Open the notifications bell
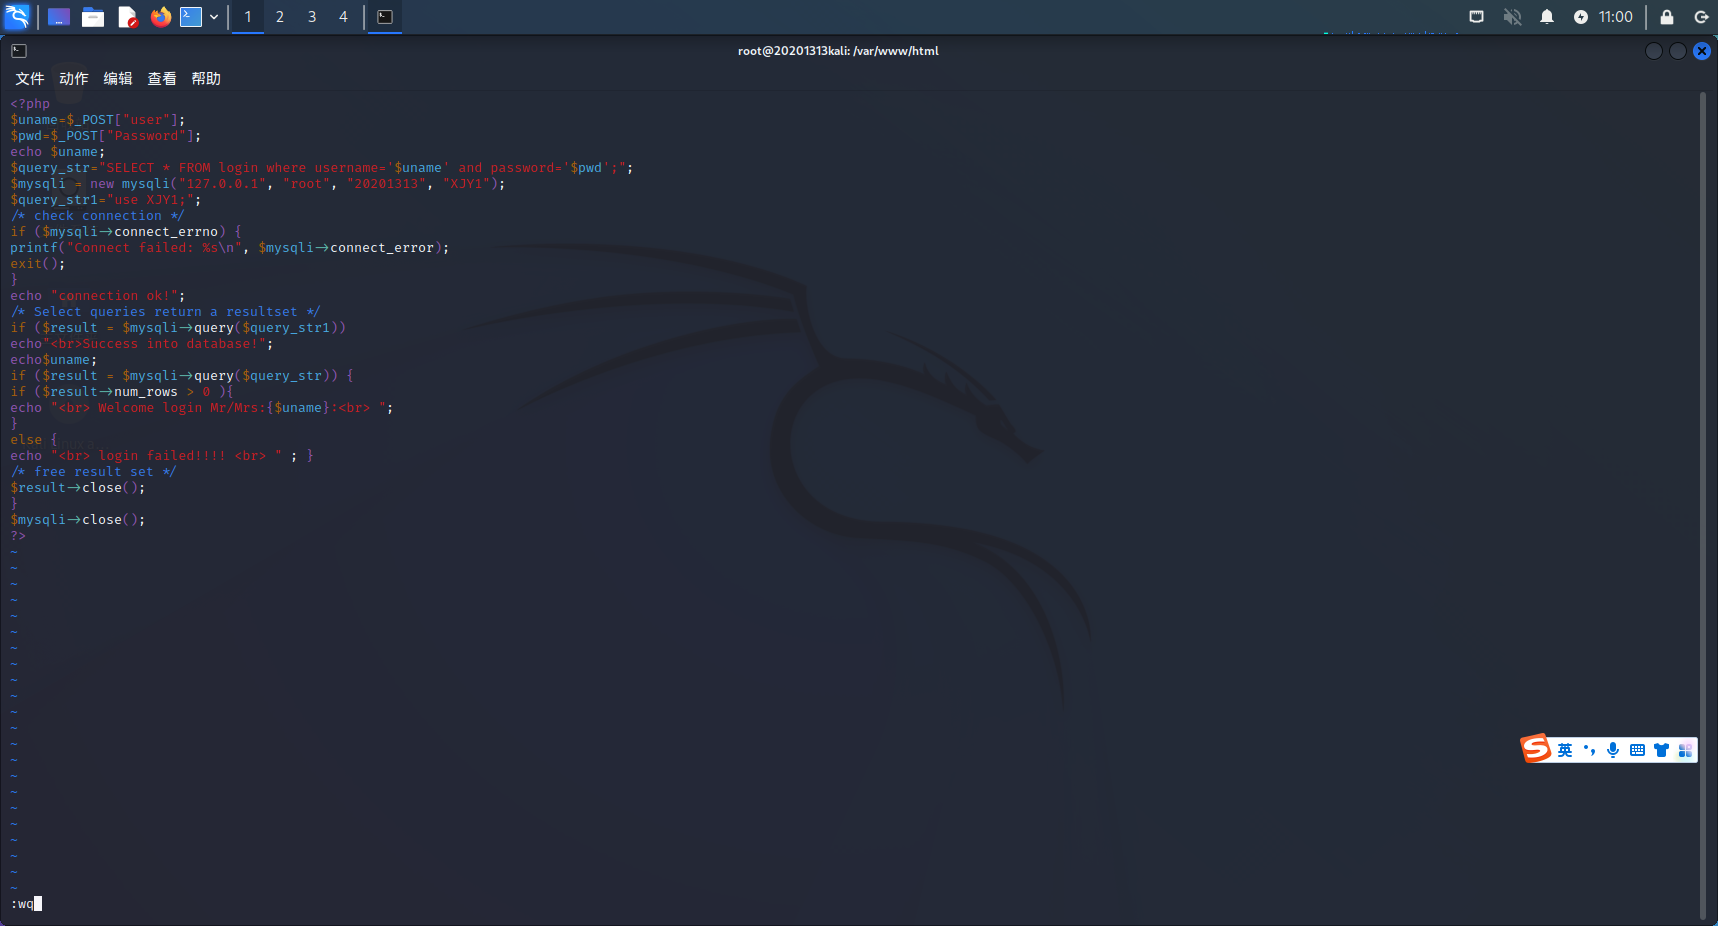Viewport: 1718px width, 926px height. tap(1547, 17)
